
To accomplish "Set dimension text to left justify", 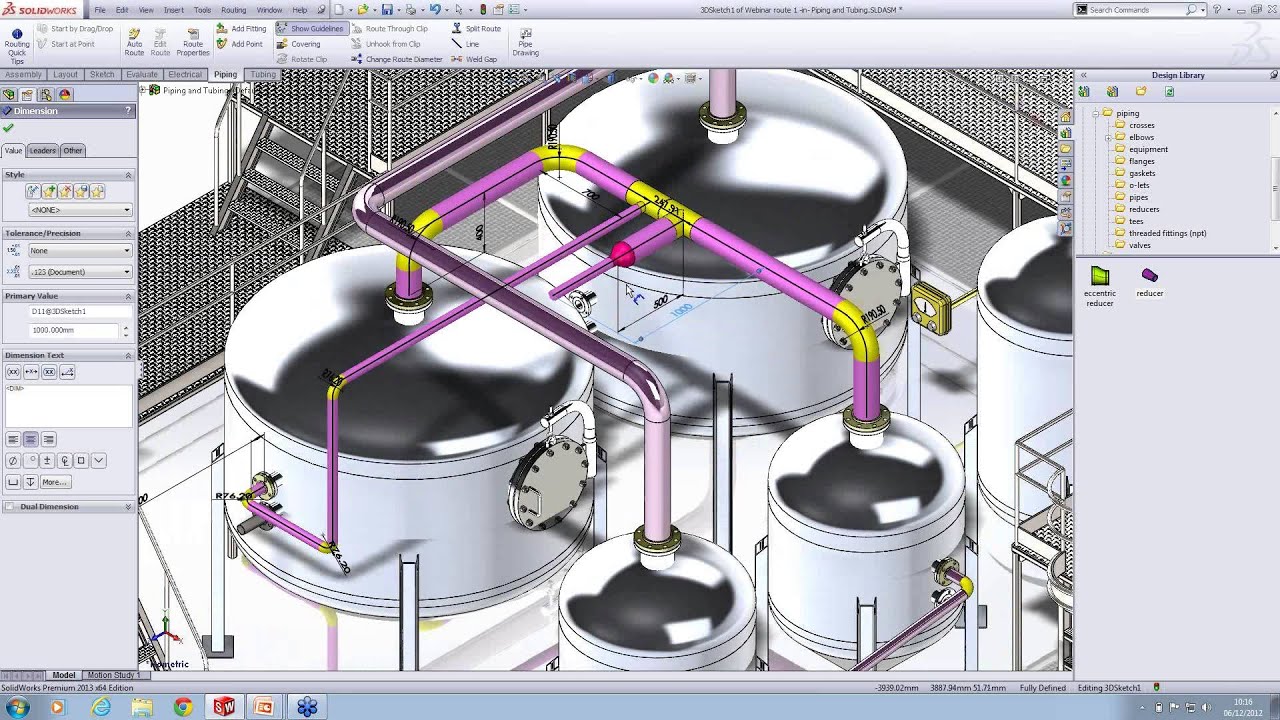I will (x=13, y=439).
